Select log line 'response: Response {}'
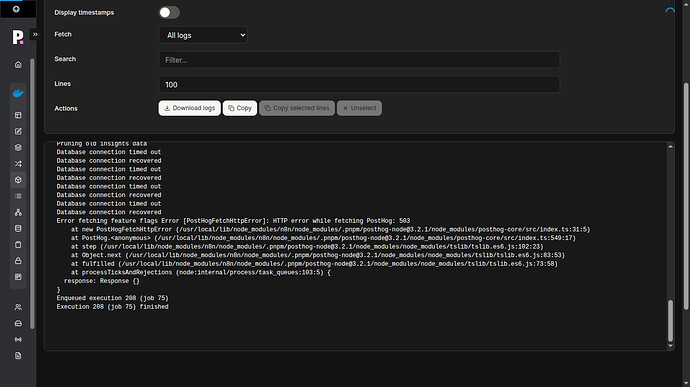The width and height of the screenshot is (690, 387). (x=102, y=281)
